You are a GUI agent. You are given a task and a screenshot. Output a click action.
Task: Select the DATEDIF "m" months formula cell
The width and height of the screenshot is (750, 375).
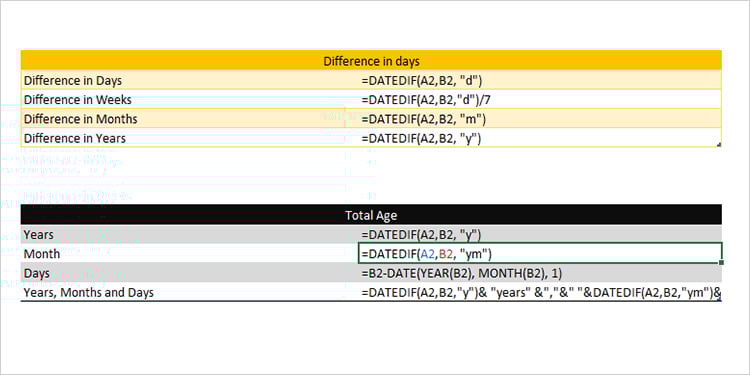[540, 119]
